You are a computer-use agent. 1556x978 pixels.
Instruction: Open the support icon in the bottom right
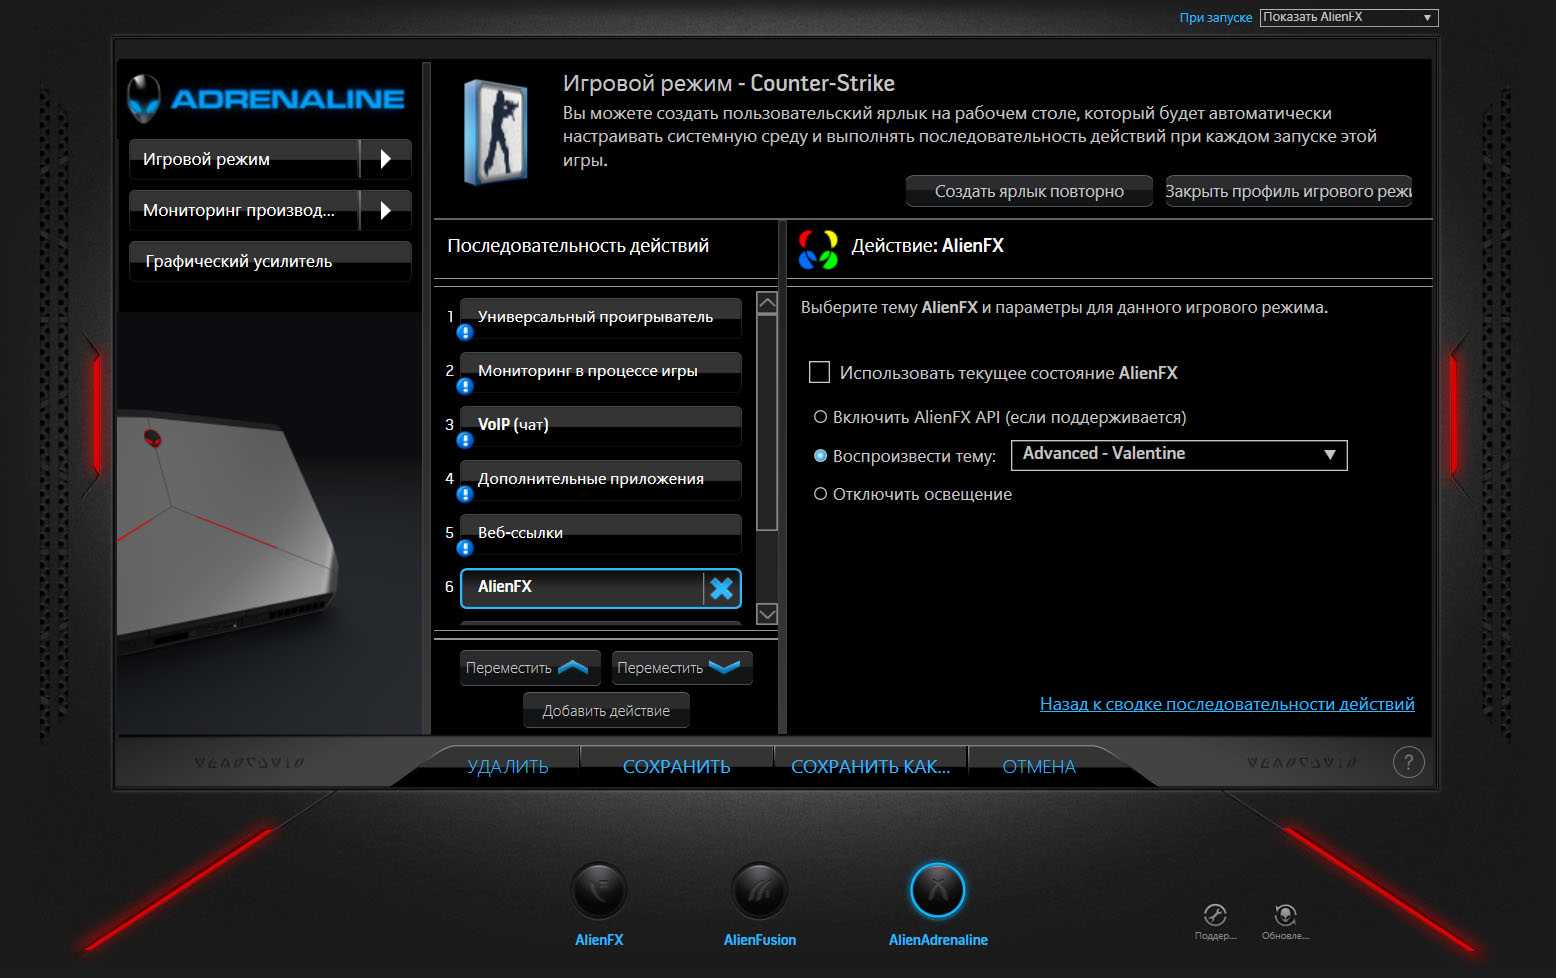coord(1215,915)
